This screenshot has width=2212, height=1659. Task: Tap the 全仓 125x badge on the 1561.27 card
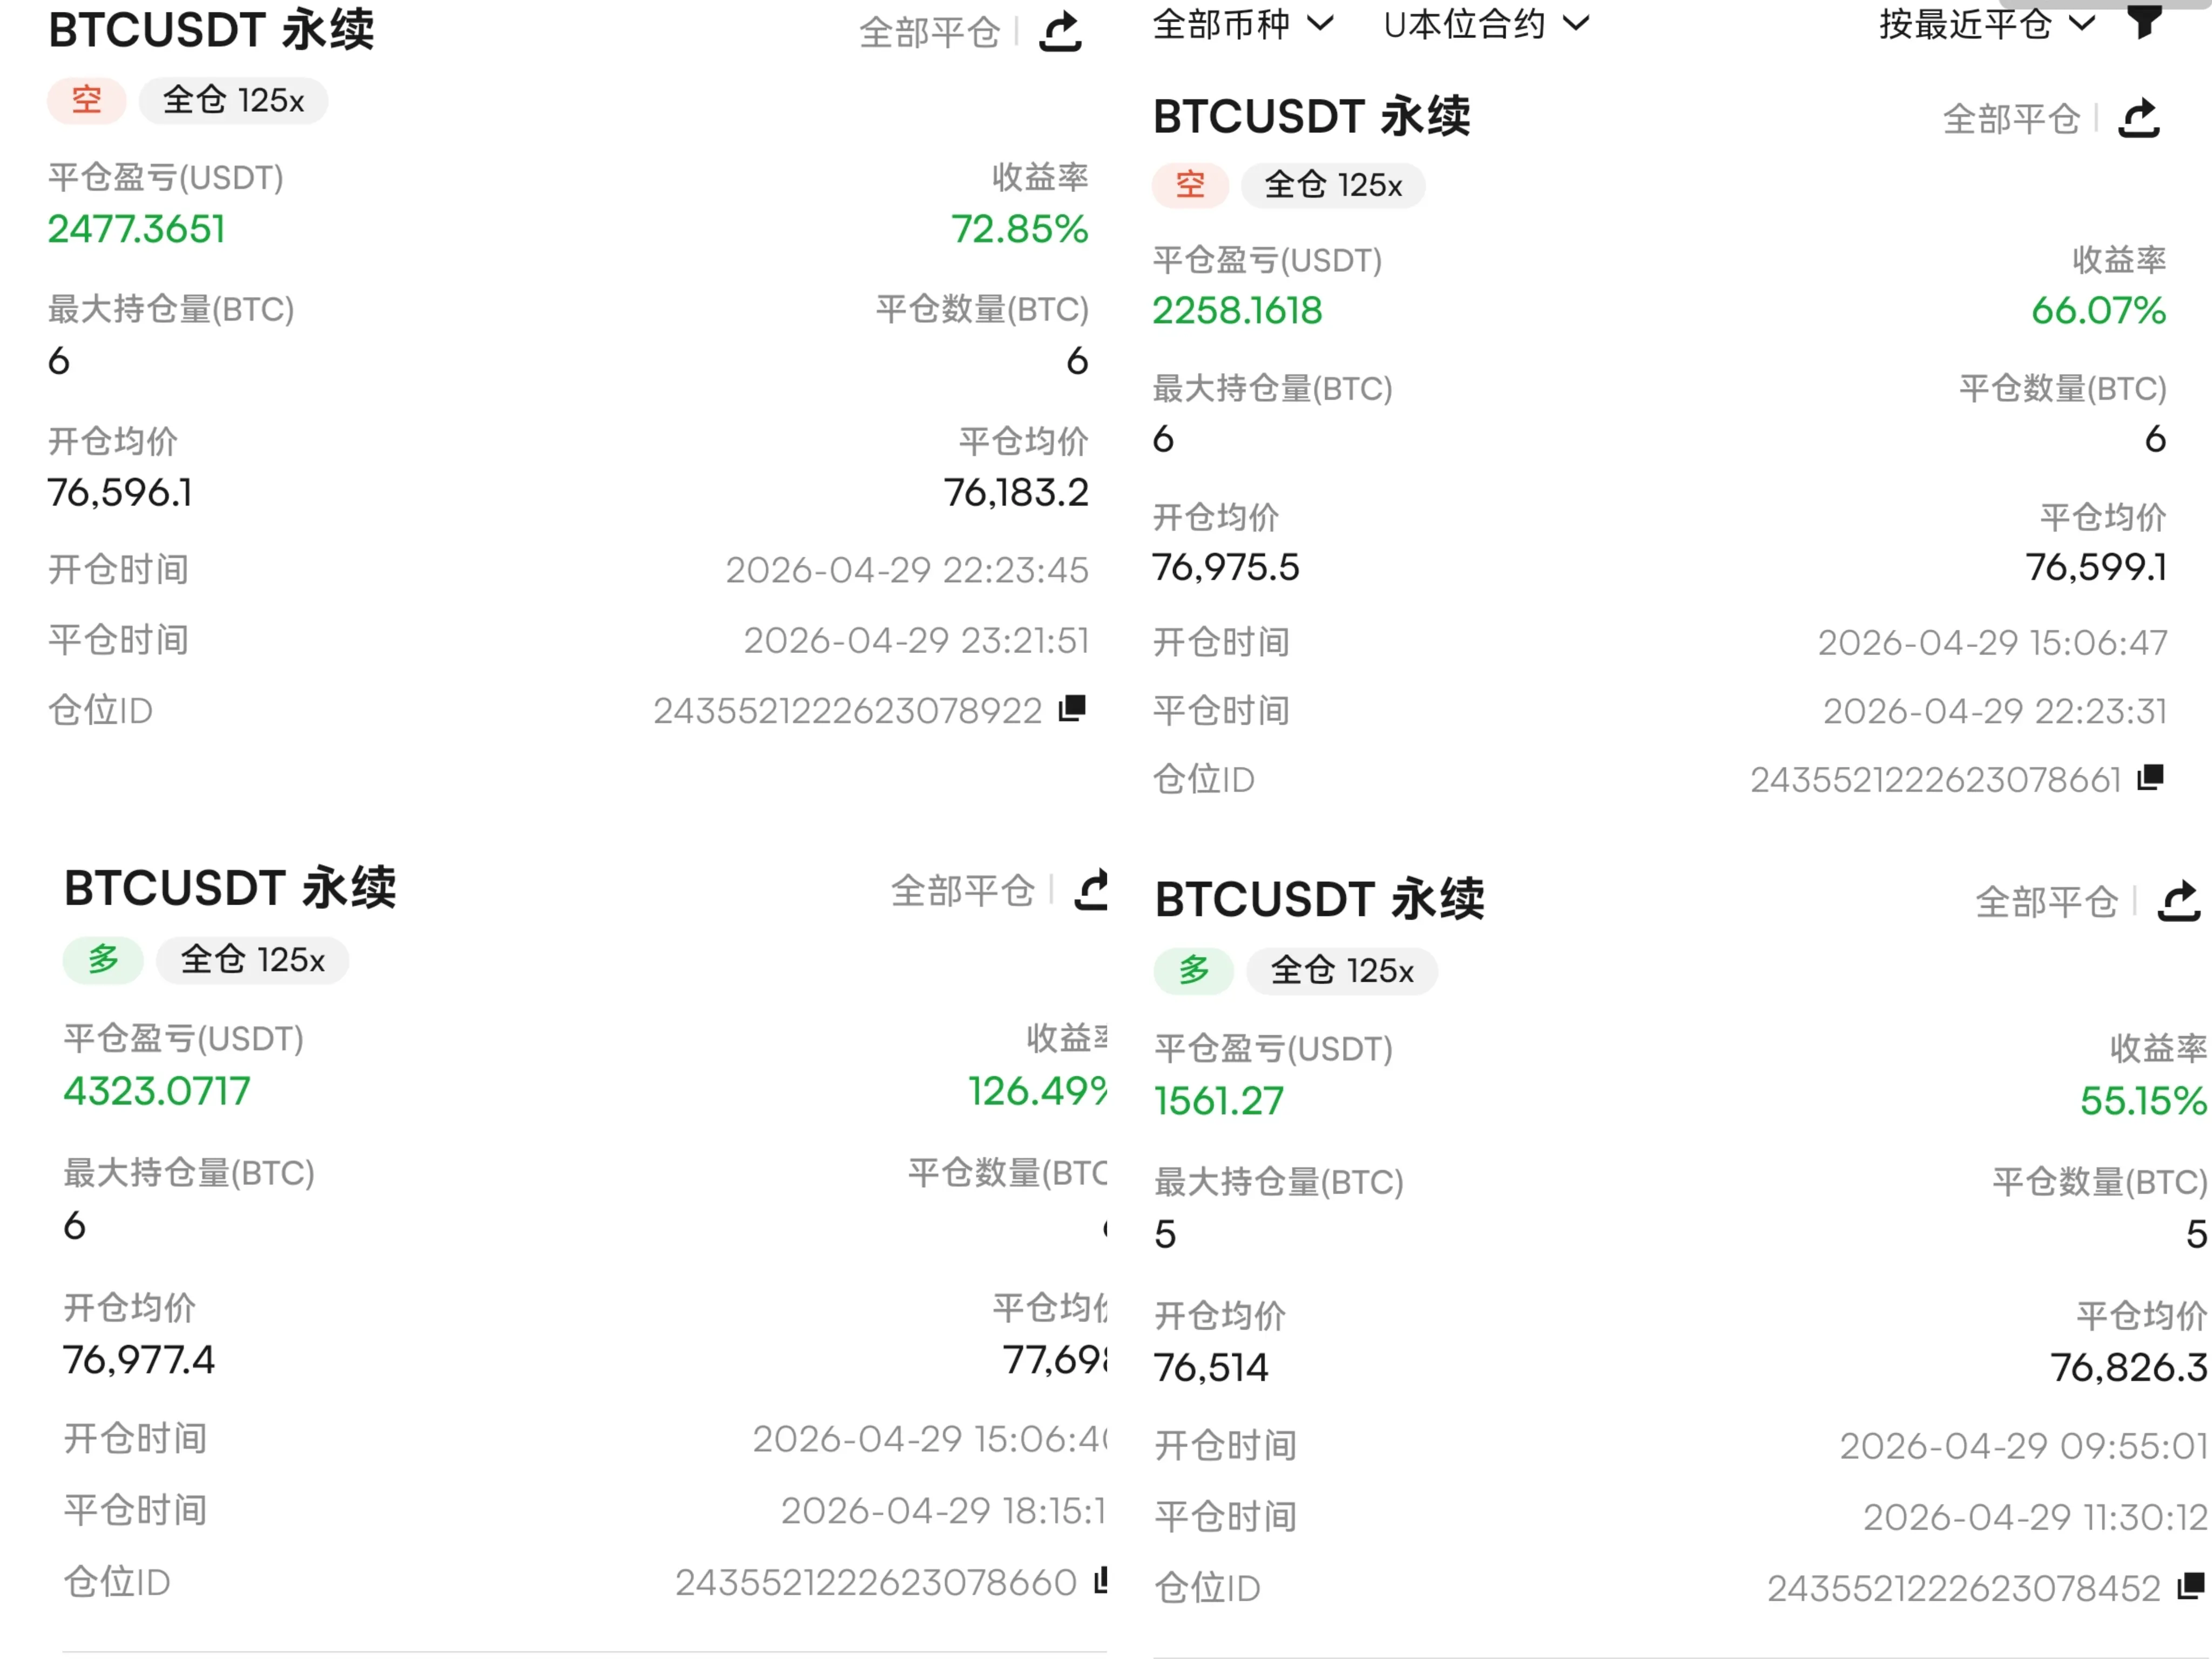[1342, 970]
